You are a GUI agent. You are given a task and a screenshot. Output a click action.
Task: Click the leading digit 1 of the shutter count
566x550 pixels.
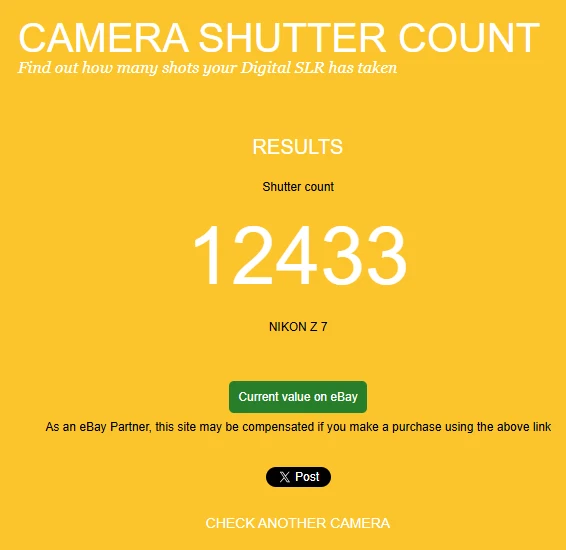tap(207, 255)
